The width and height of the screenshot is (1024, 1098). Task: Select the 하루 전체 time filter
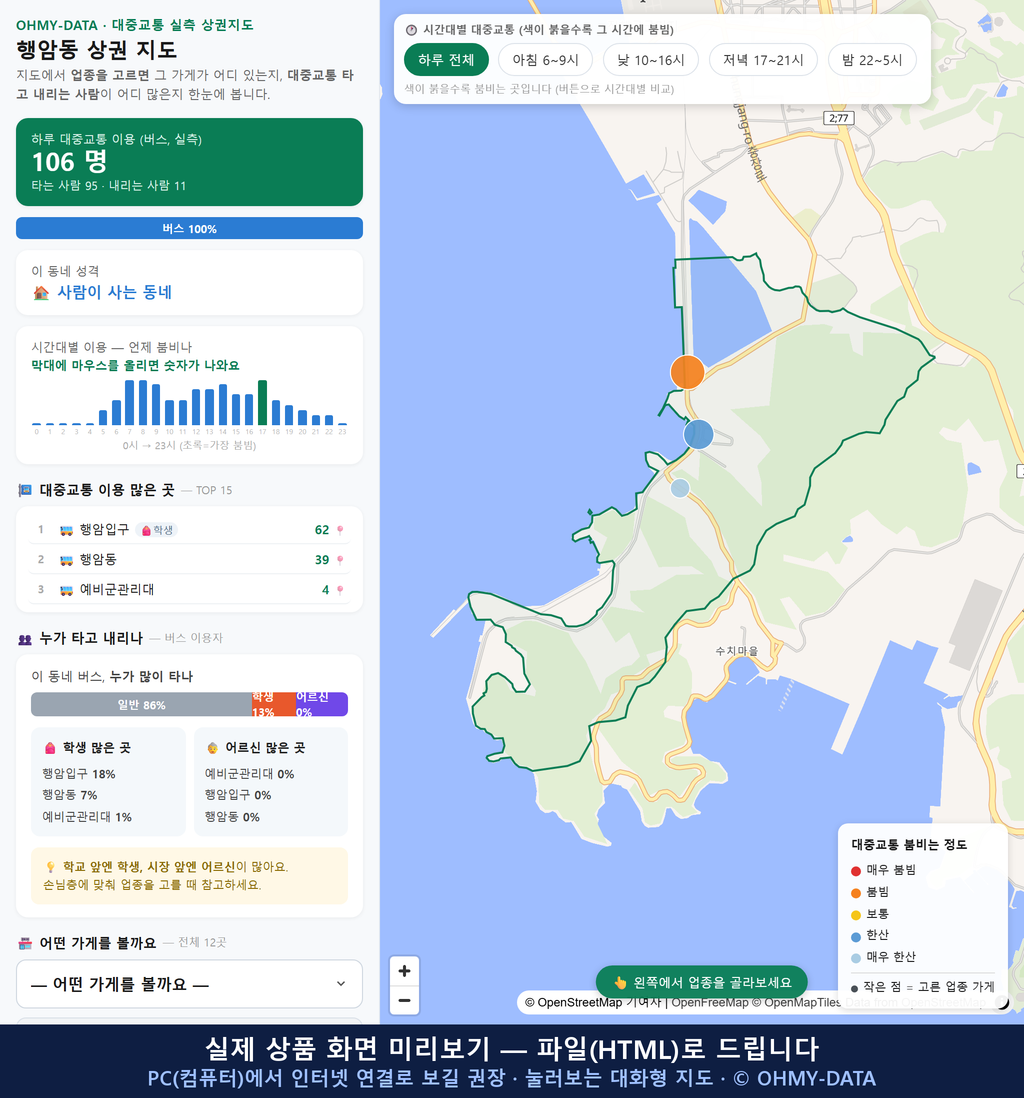(x=446, y=60)
